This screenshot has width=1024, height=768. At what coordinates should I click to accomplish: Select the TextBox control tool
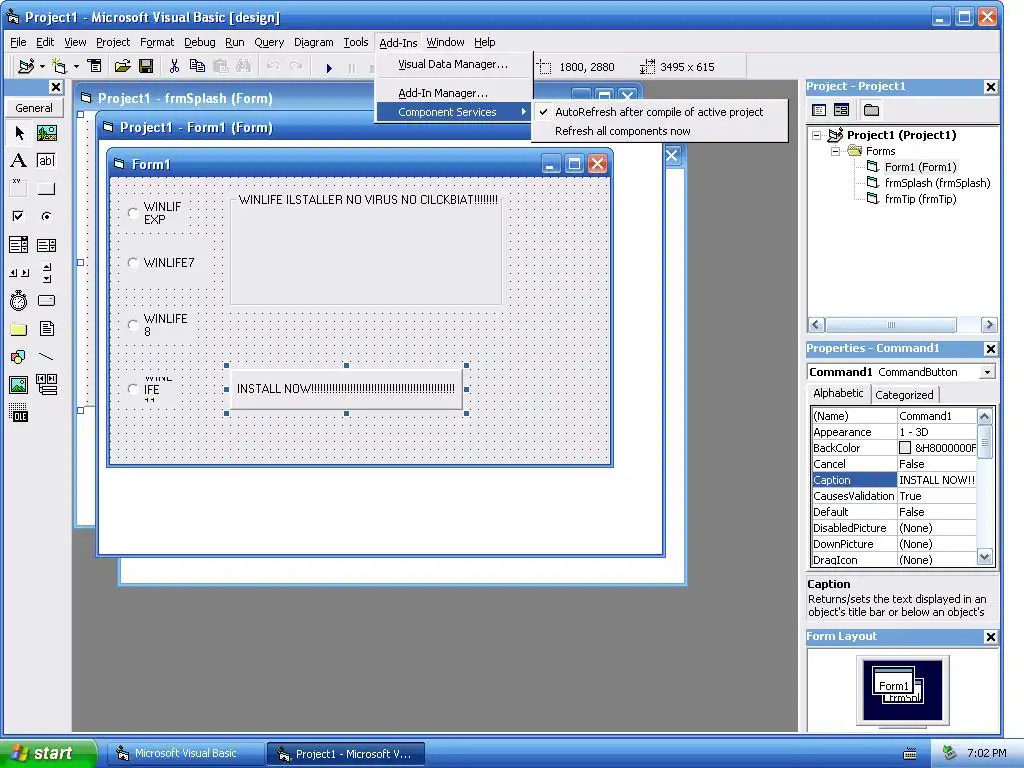(46, 161)
